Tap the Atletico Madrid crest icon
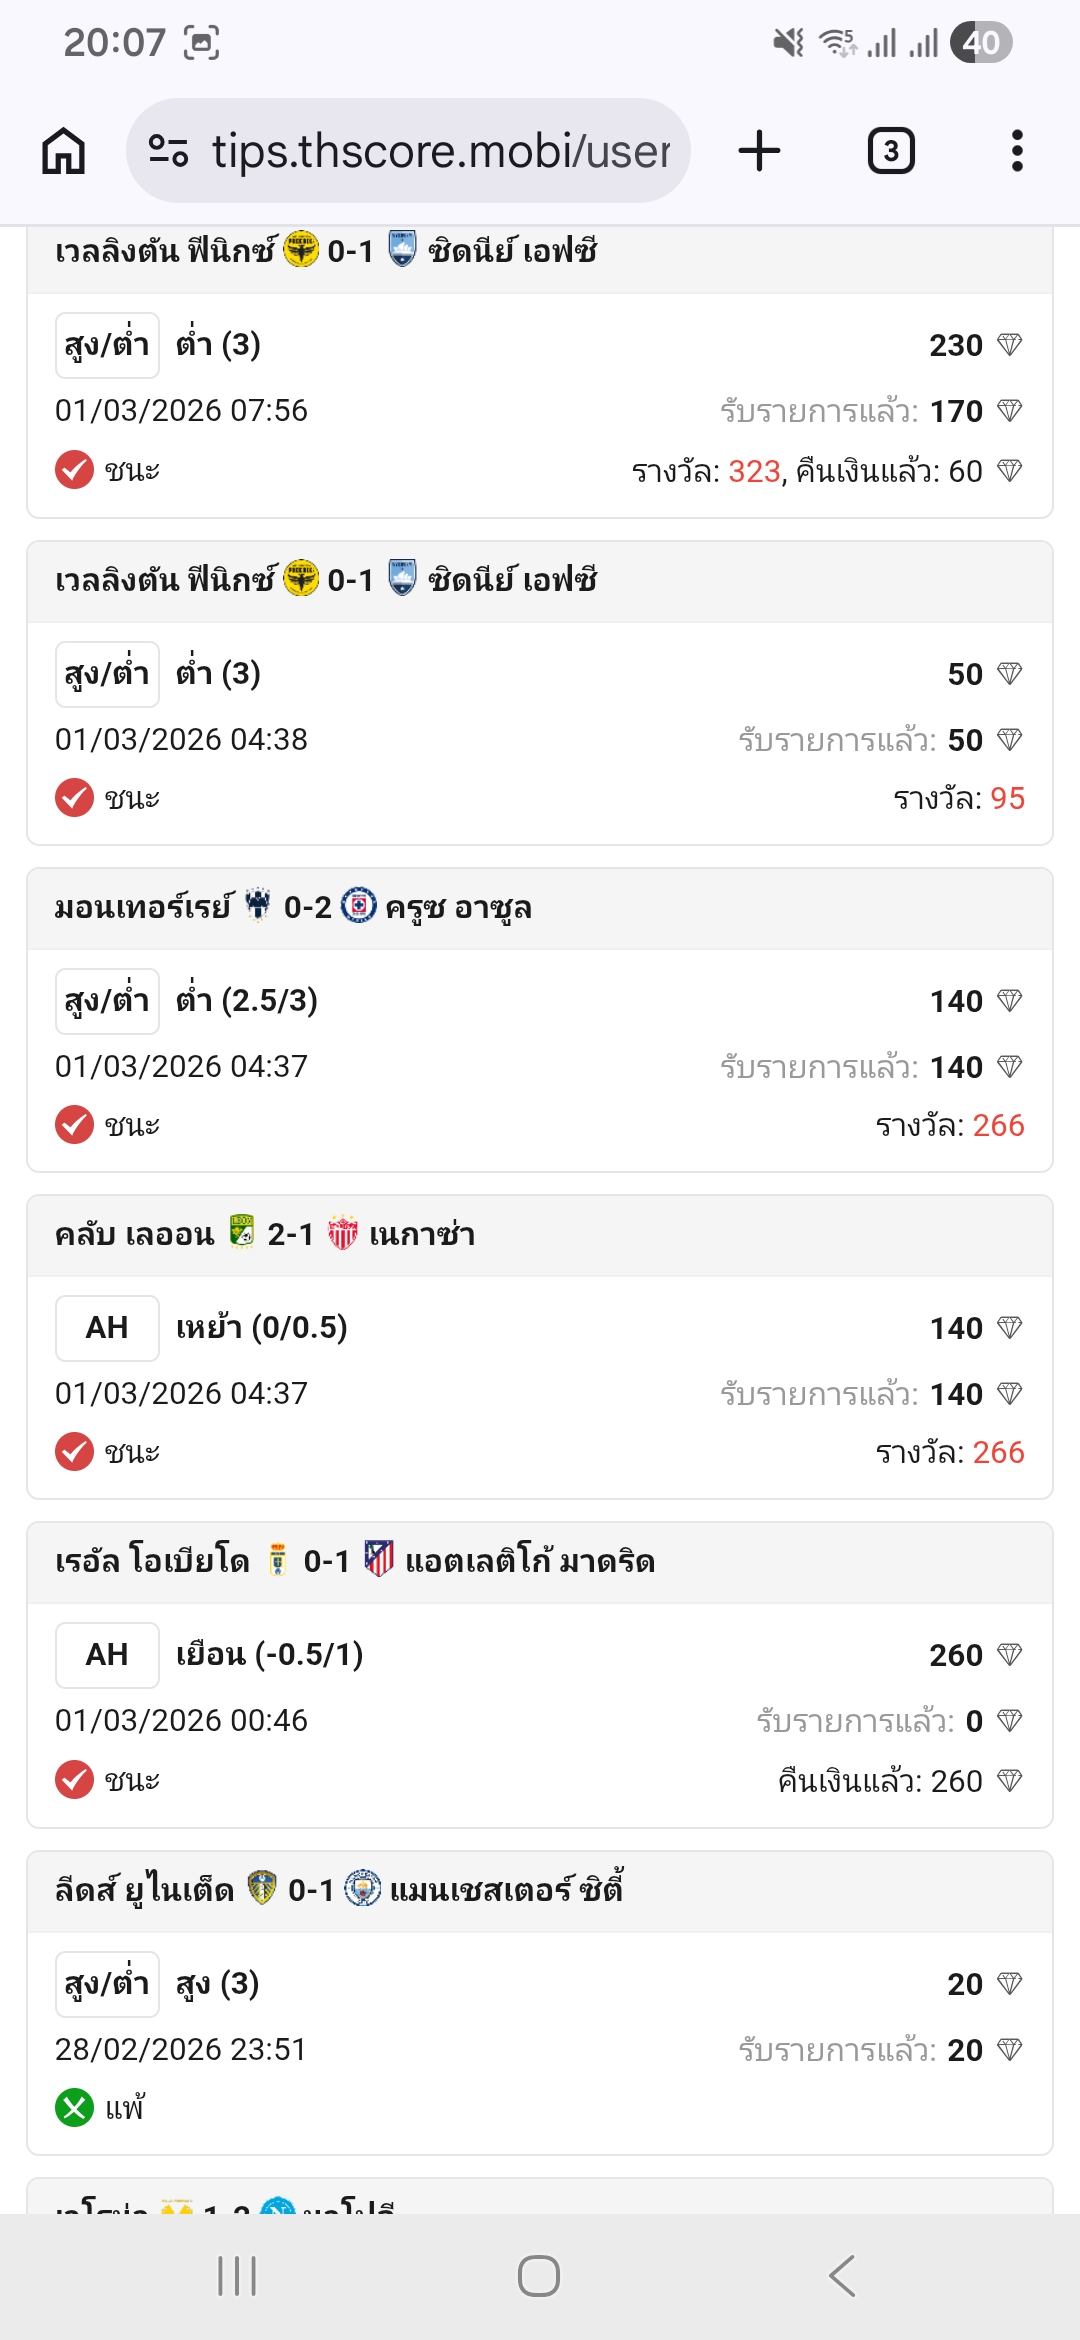1080x2340 pixels. tap(378, 1559)
